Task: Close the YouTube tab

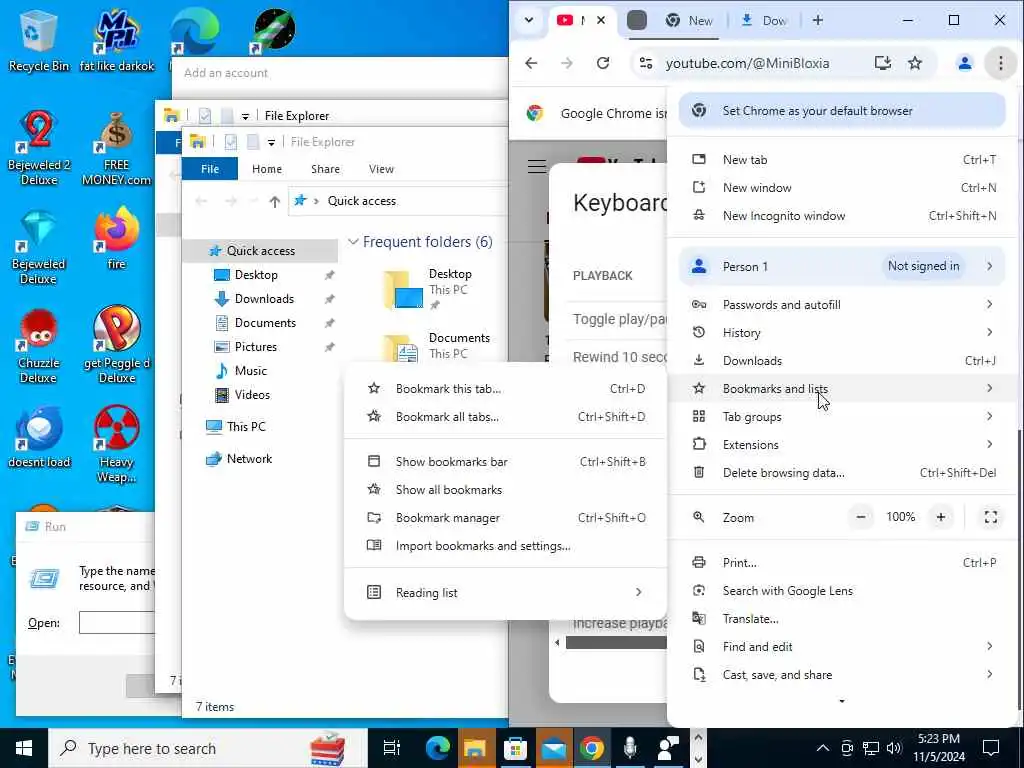Action: tap(601, 20)
